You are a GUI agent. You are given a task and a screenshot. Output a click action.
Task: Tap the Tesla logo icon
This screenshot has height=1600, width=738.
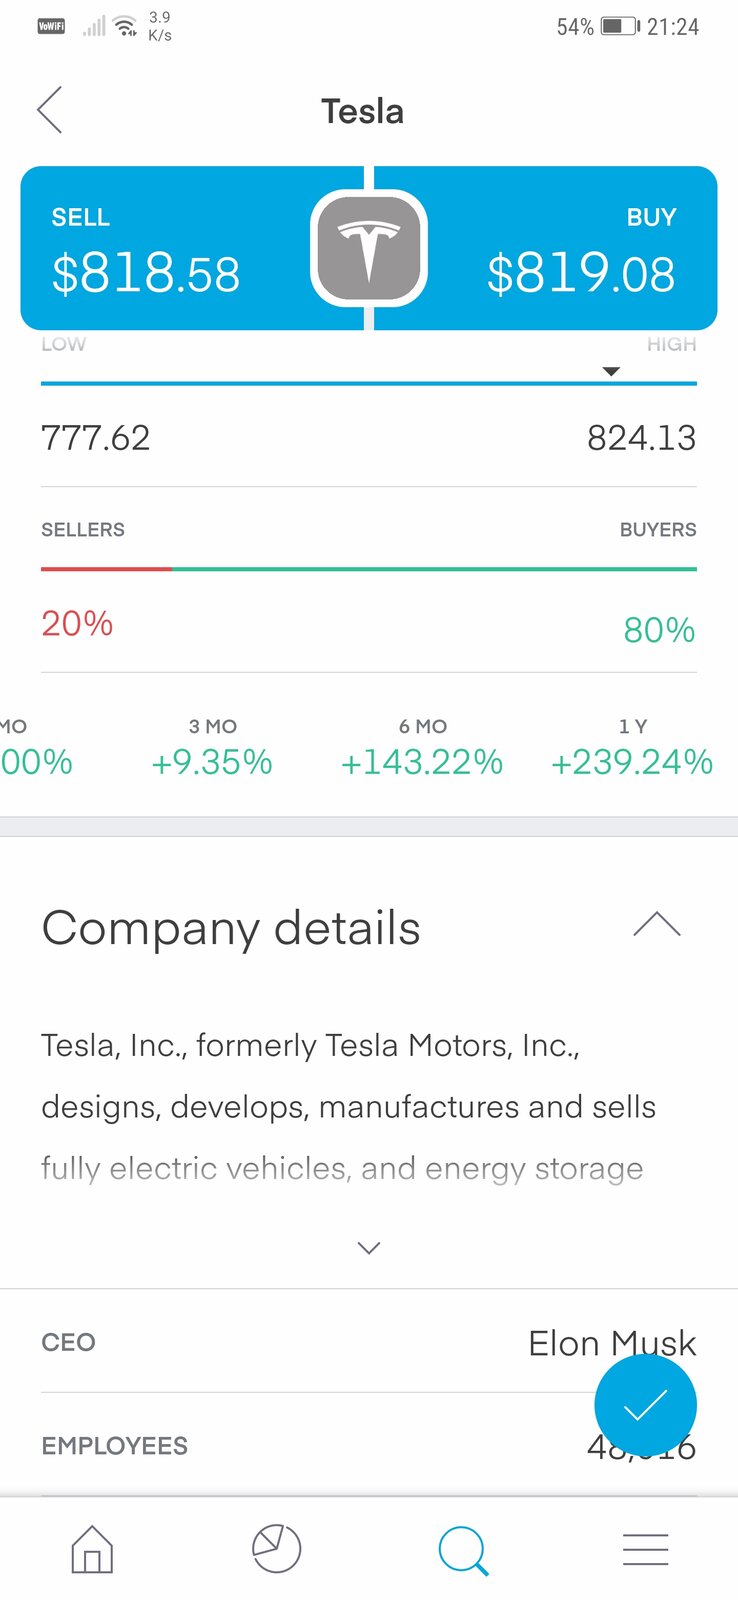click(x=369, y=248)
